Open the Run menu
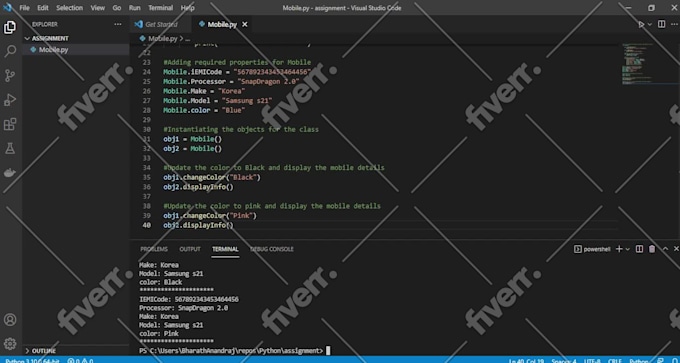The height and width of the screenshot is (363, 680). (134, 8)
